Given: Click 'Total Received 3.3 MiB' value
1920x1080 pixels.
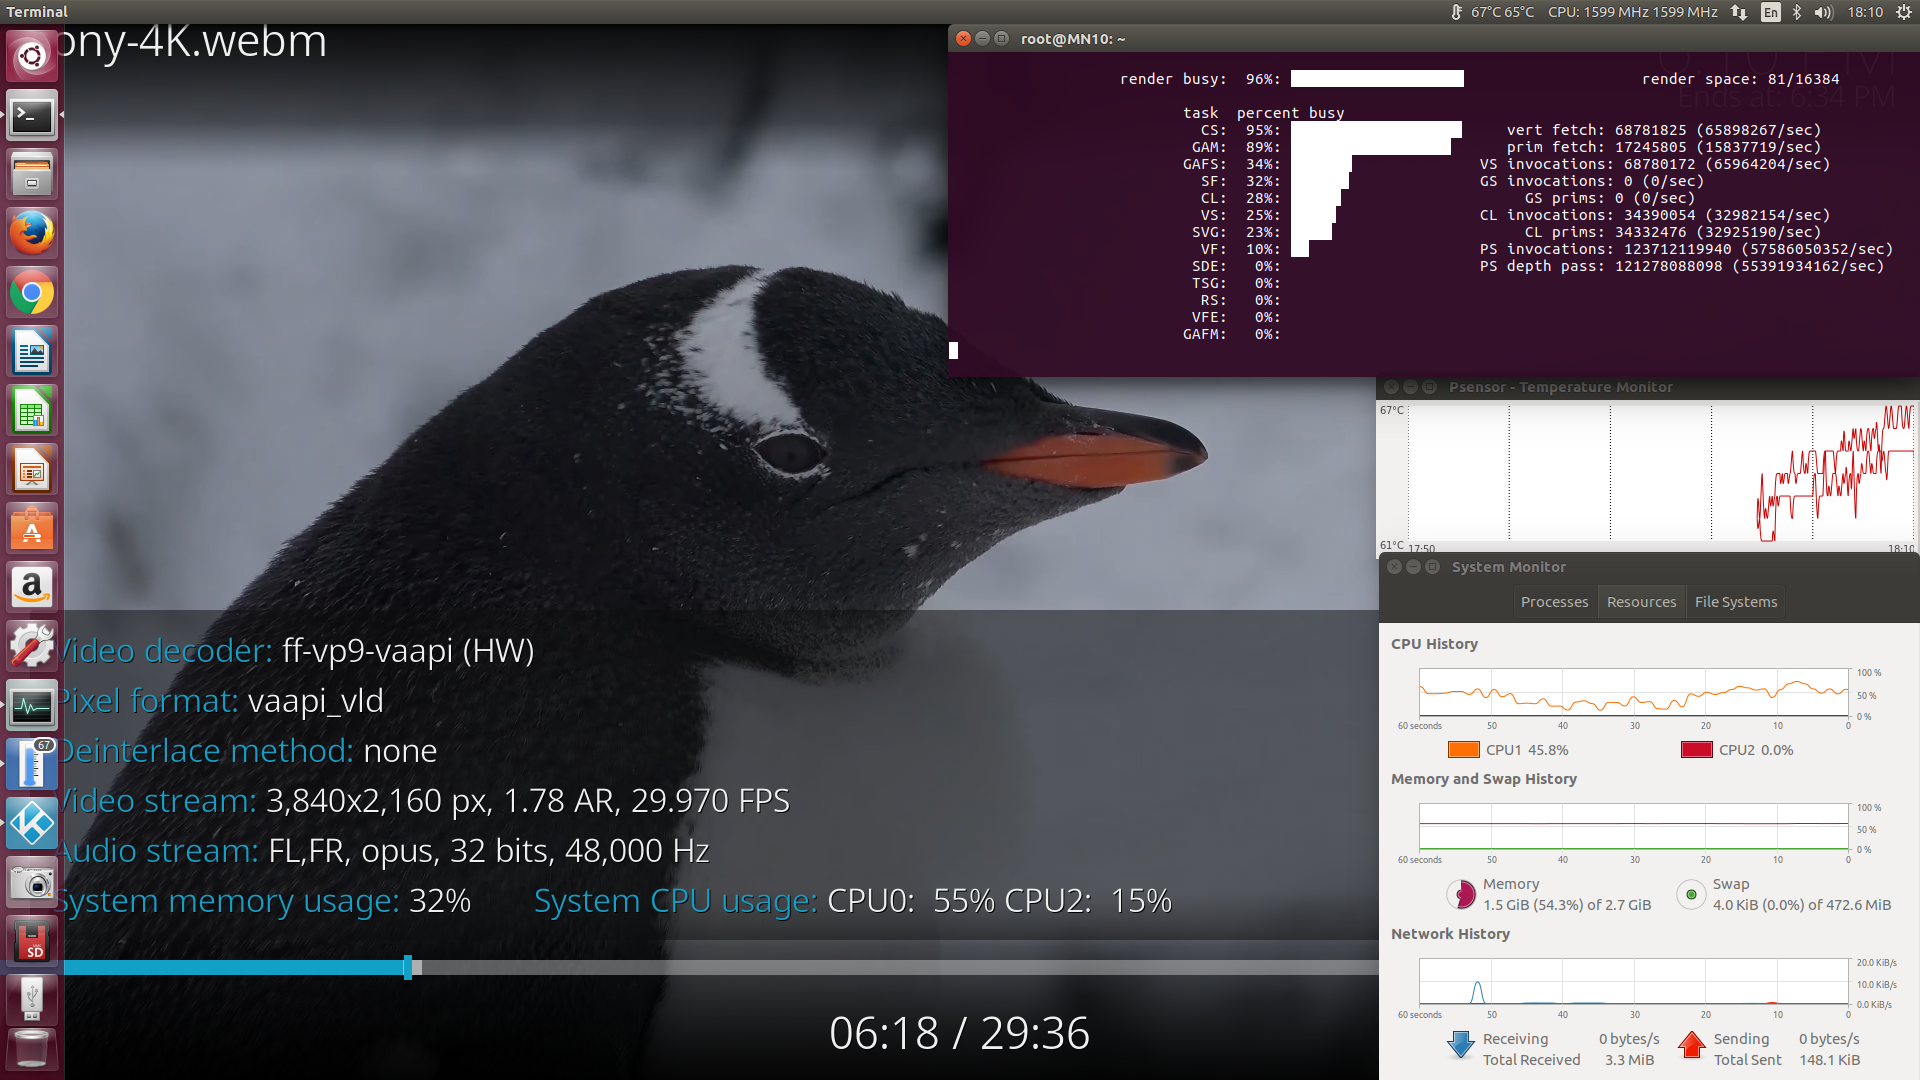Looking at the screenshot, I should [x=1629, y=1060].
